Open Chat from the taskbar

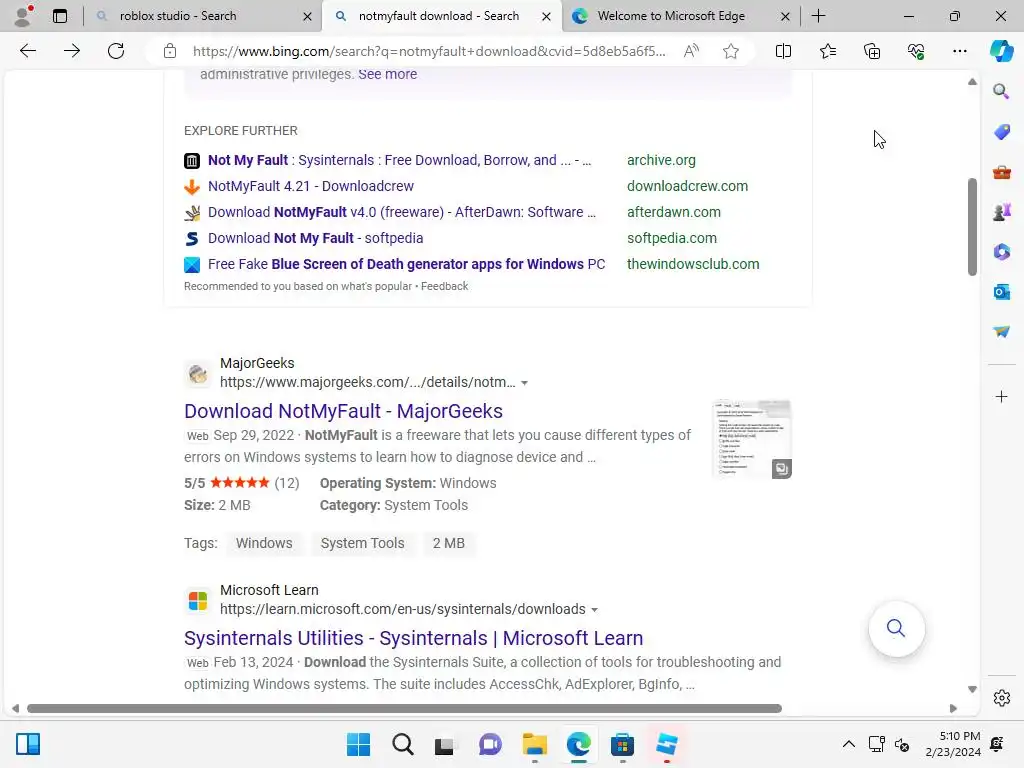coord(490,744)
